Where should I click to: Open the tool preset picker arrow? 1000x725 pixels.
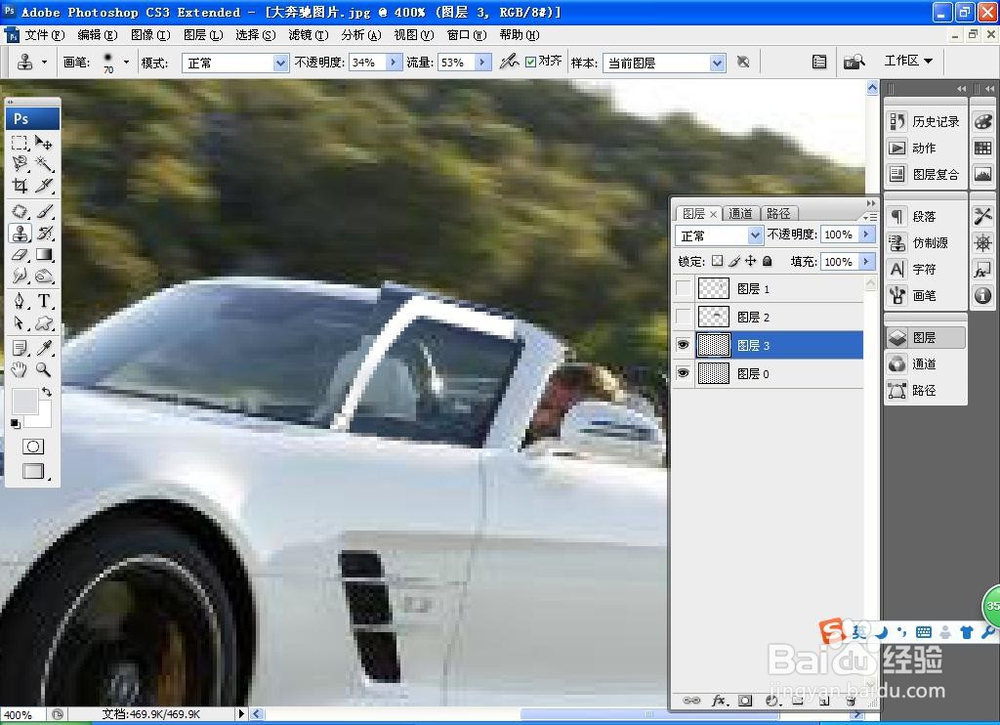click(44, 62)
